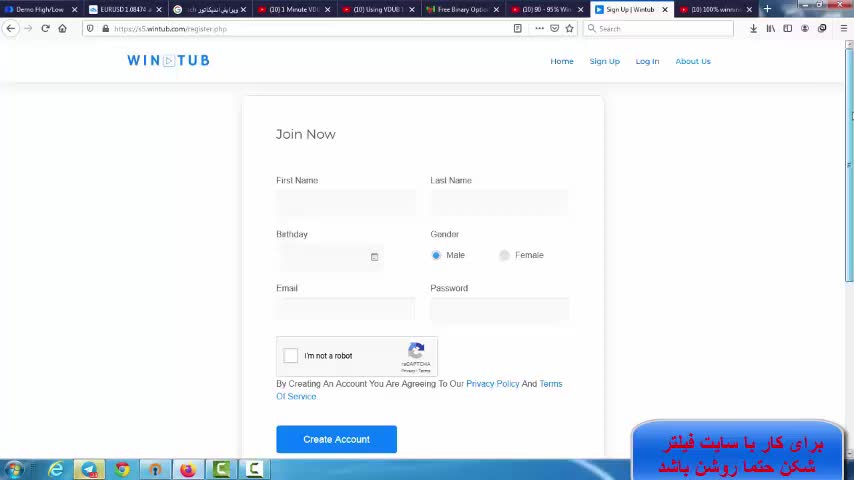Focus the Email input field

click(x=346, y=310)
